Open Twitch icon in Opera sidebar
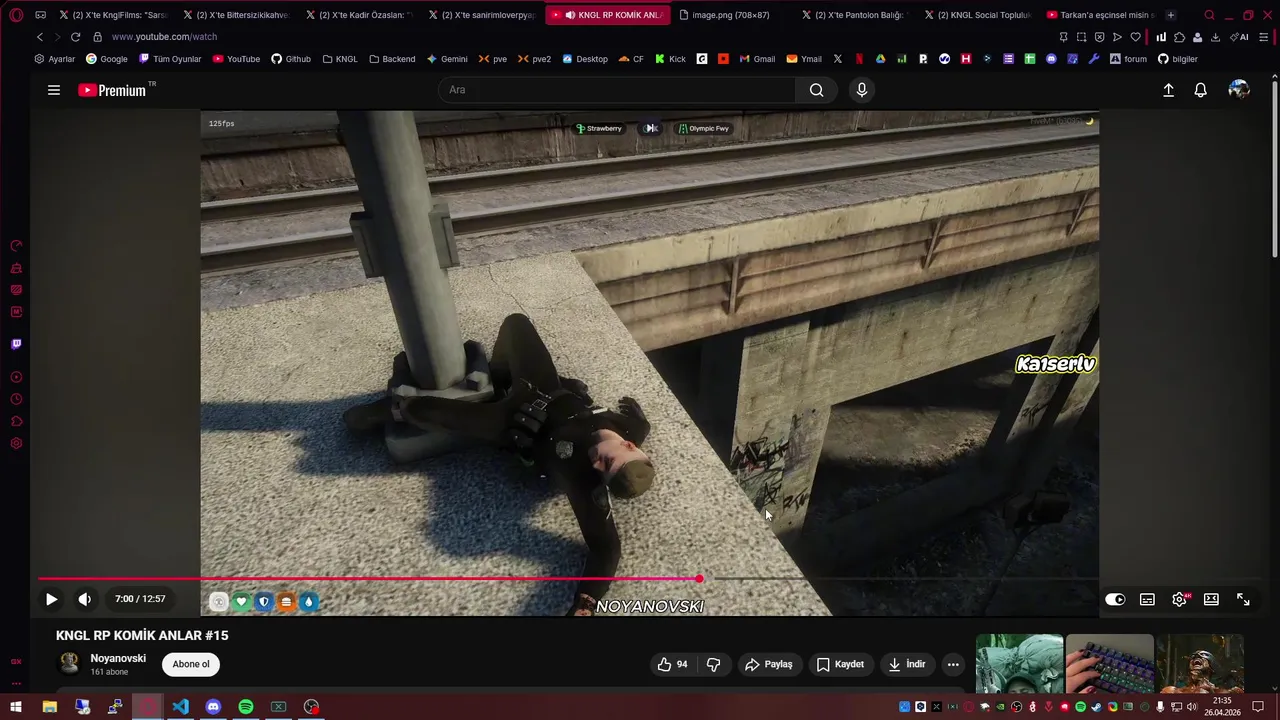Image resolution: width=1280 pixels, height=720 pixels. pos(16,344)
